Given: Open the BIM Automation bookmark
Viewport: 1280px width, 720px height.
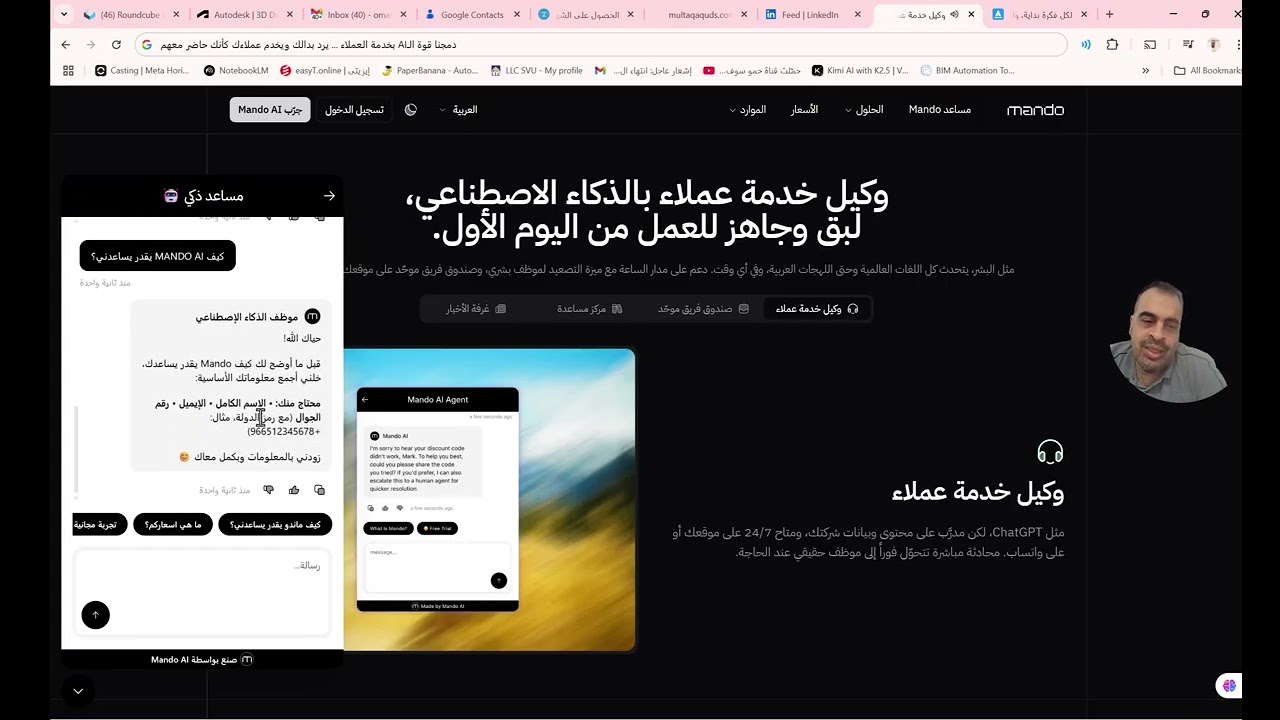Looking at the screenshot, I should 967,71.
